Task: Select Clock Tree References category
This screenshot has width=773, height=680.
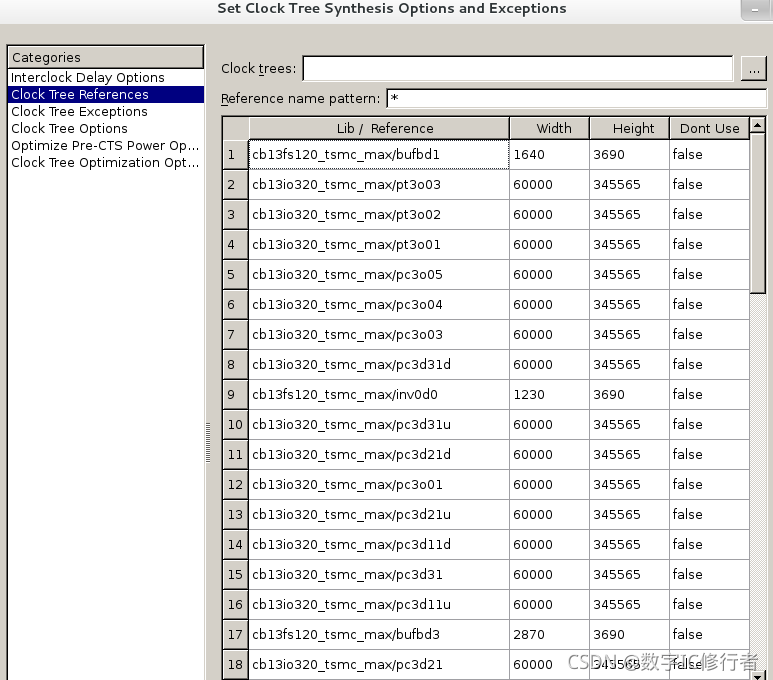Action: (106, 94)
